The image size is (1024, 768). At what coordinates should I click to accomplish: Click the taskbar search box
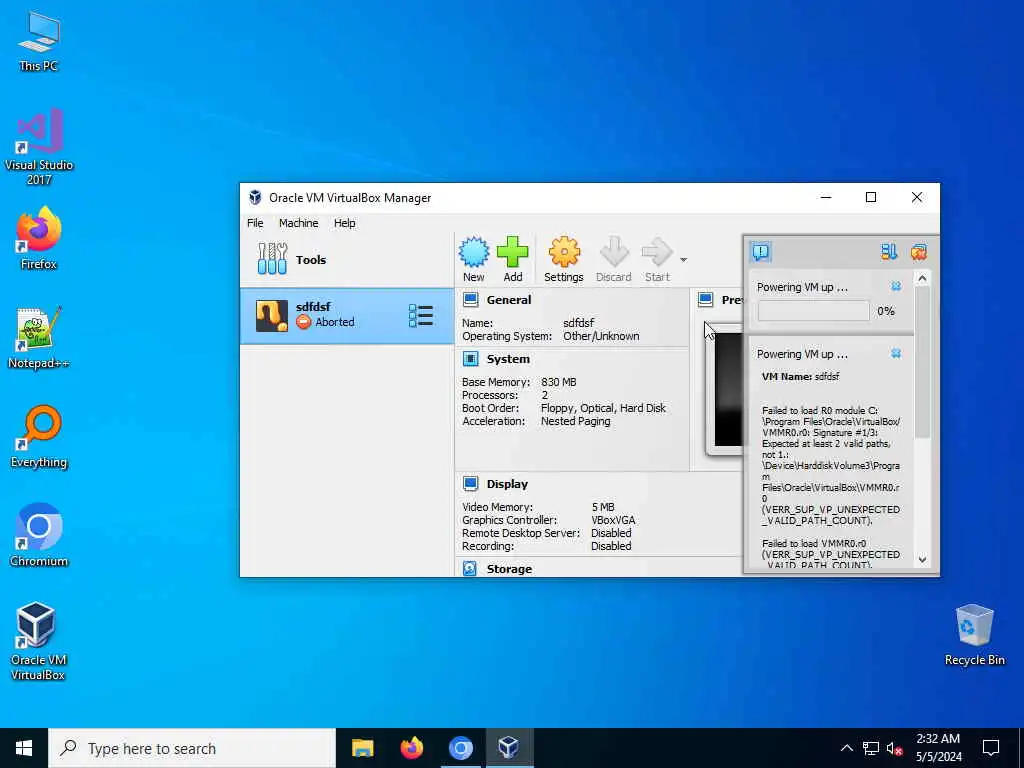pos(192,748)
